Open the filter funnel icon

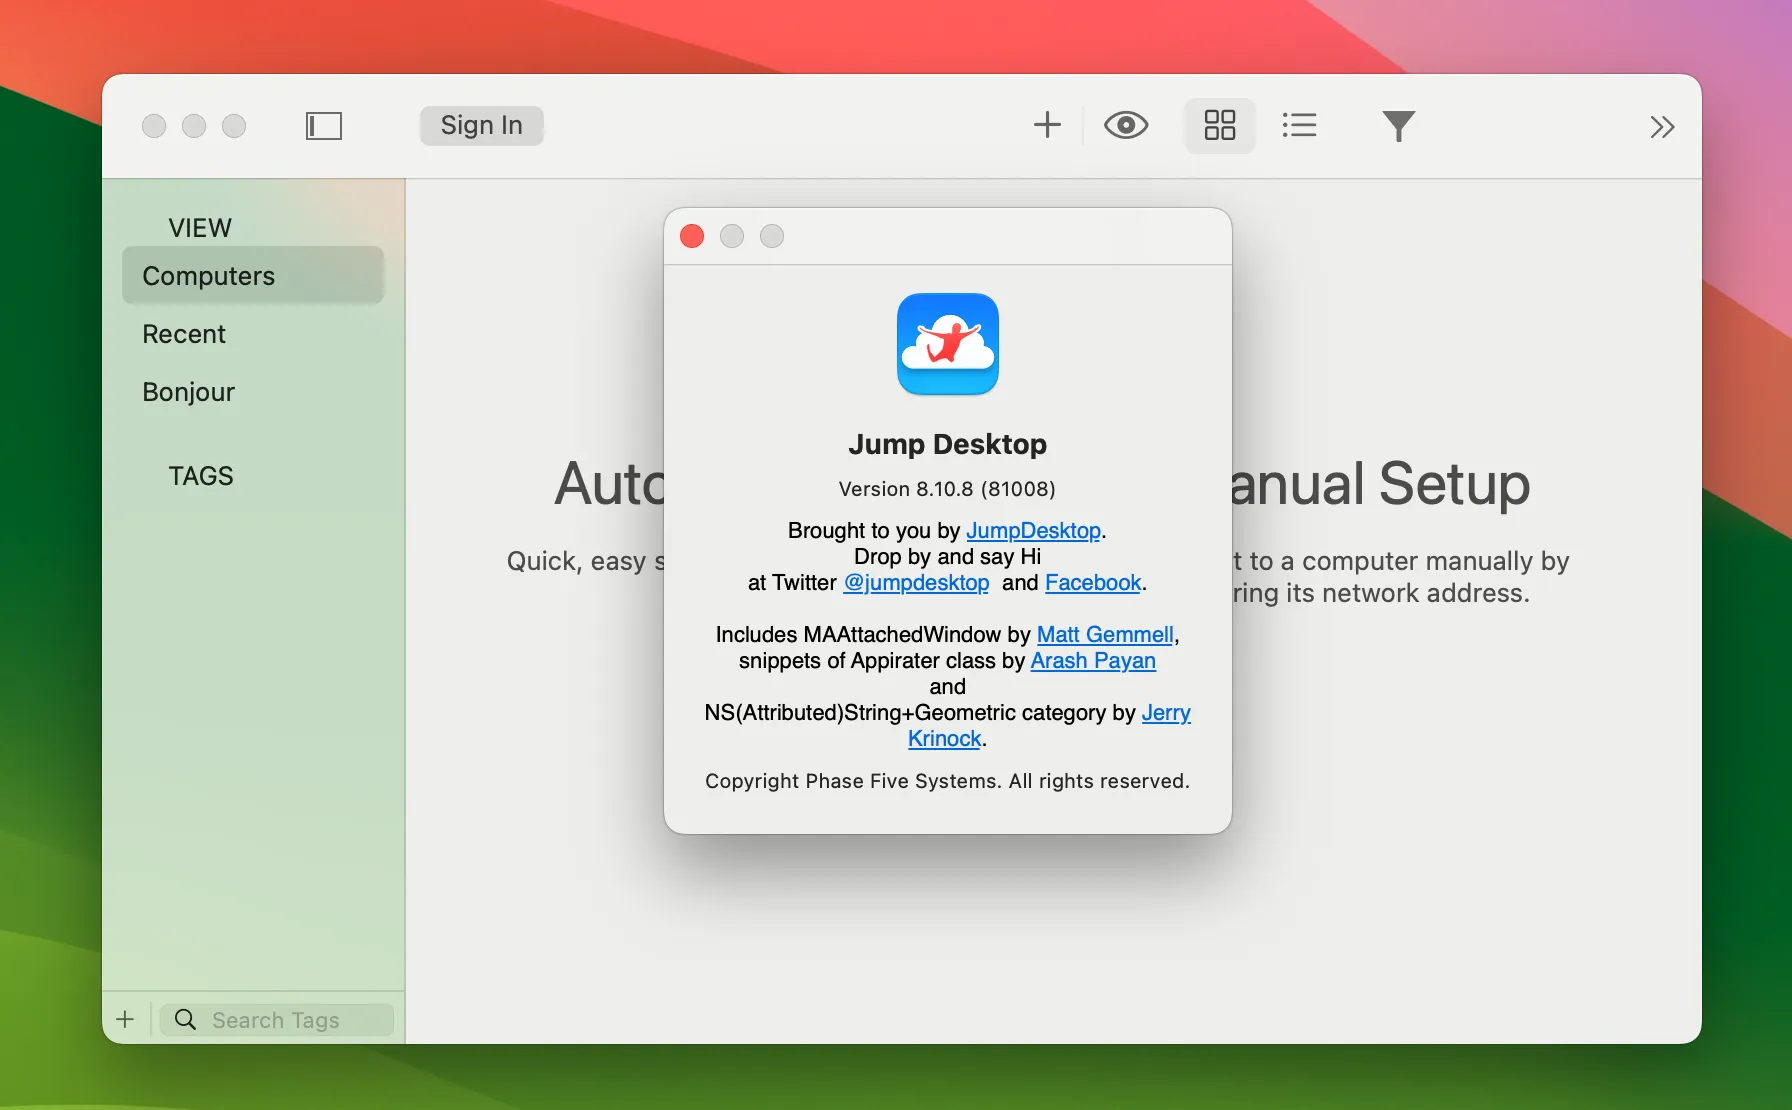(1398, 126)
